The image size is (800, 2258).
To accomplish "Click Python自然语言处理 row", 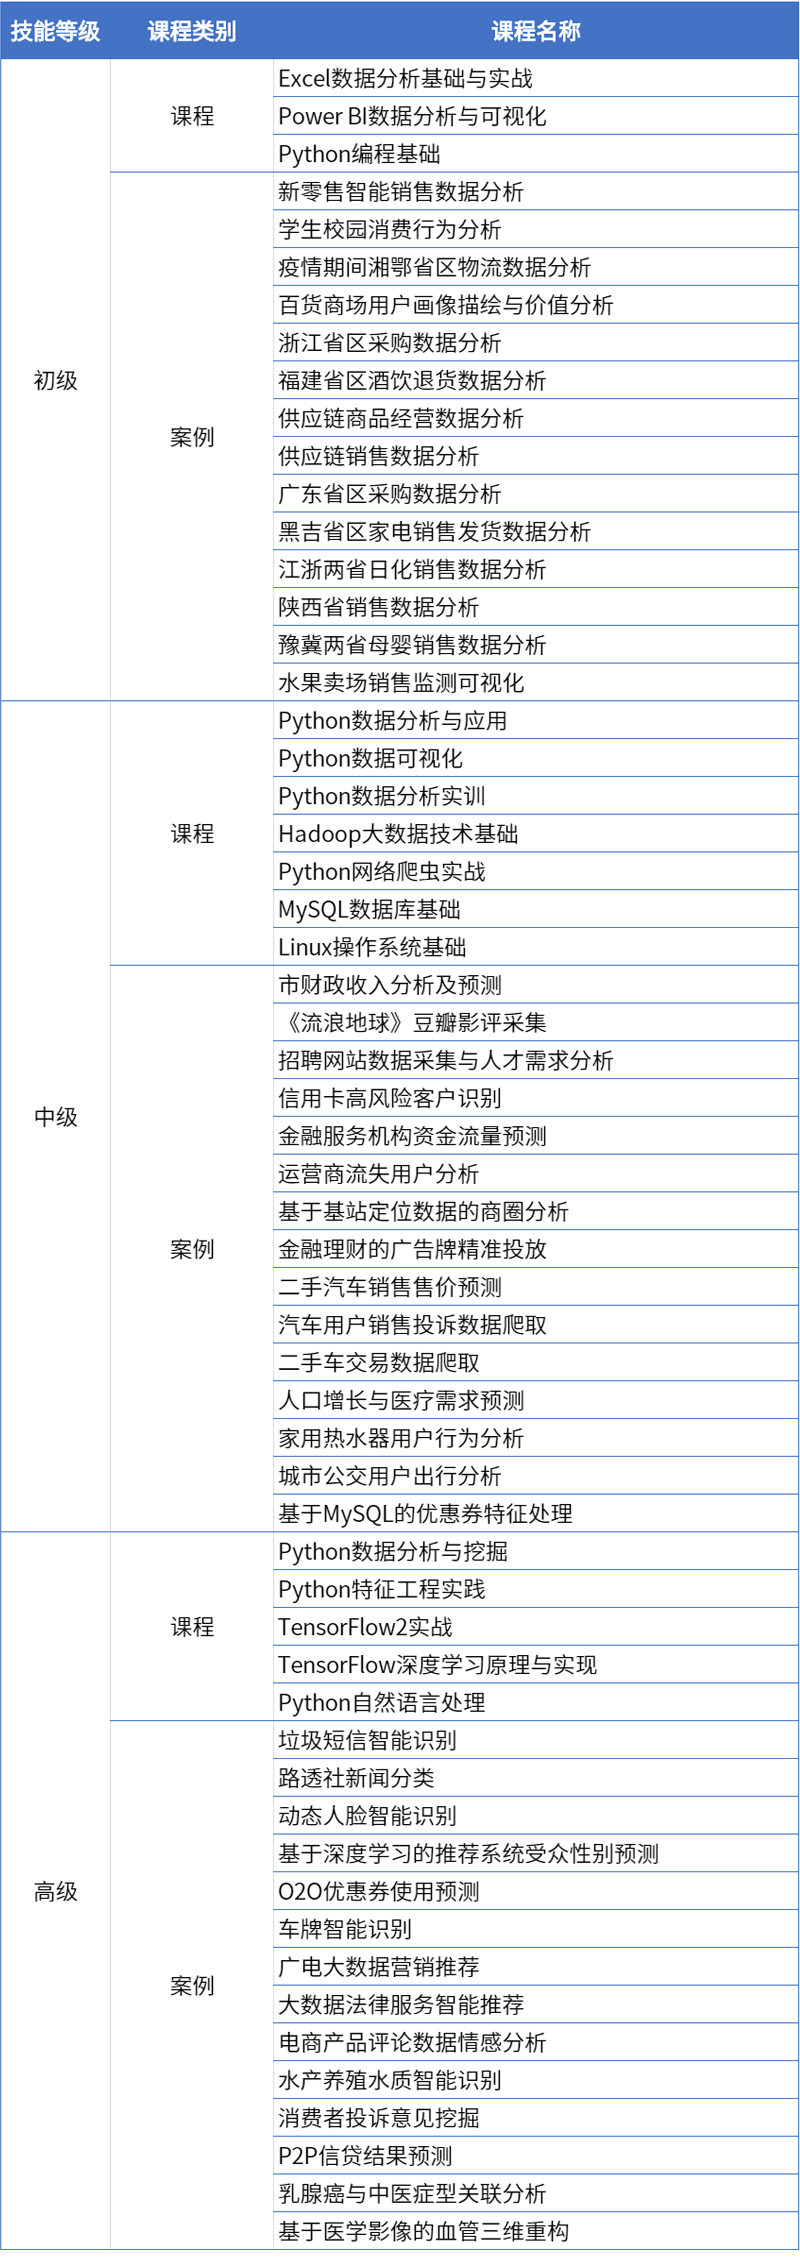I will coord(536,1702).
